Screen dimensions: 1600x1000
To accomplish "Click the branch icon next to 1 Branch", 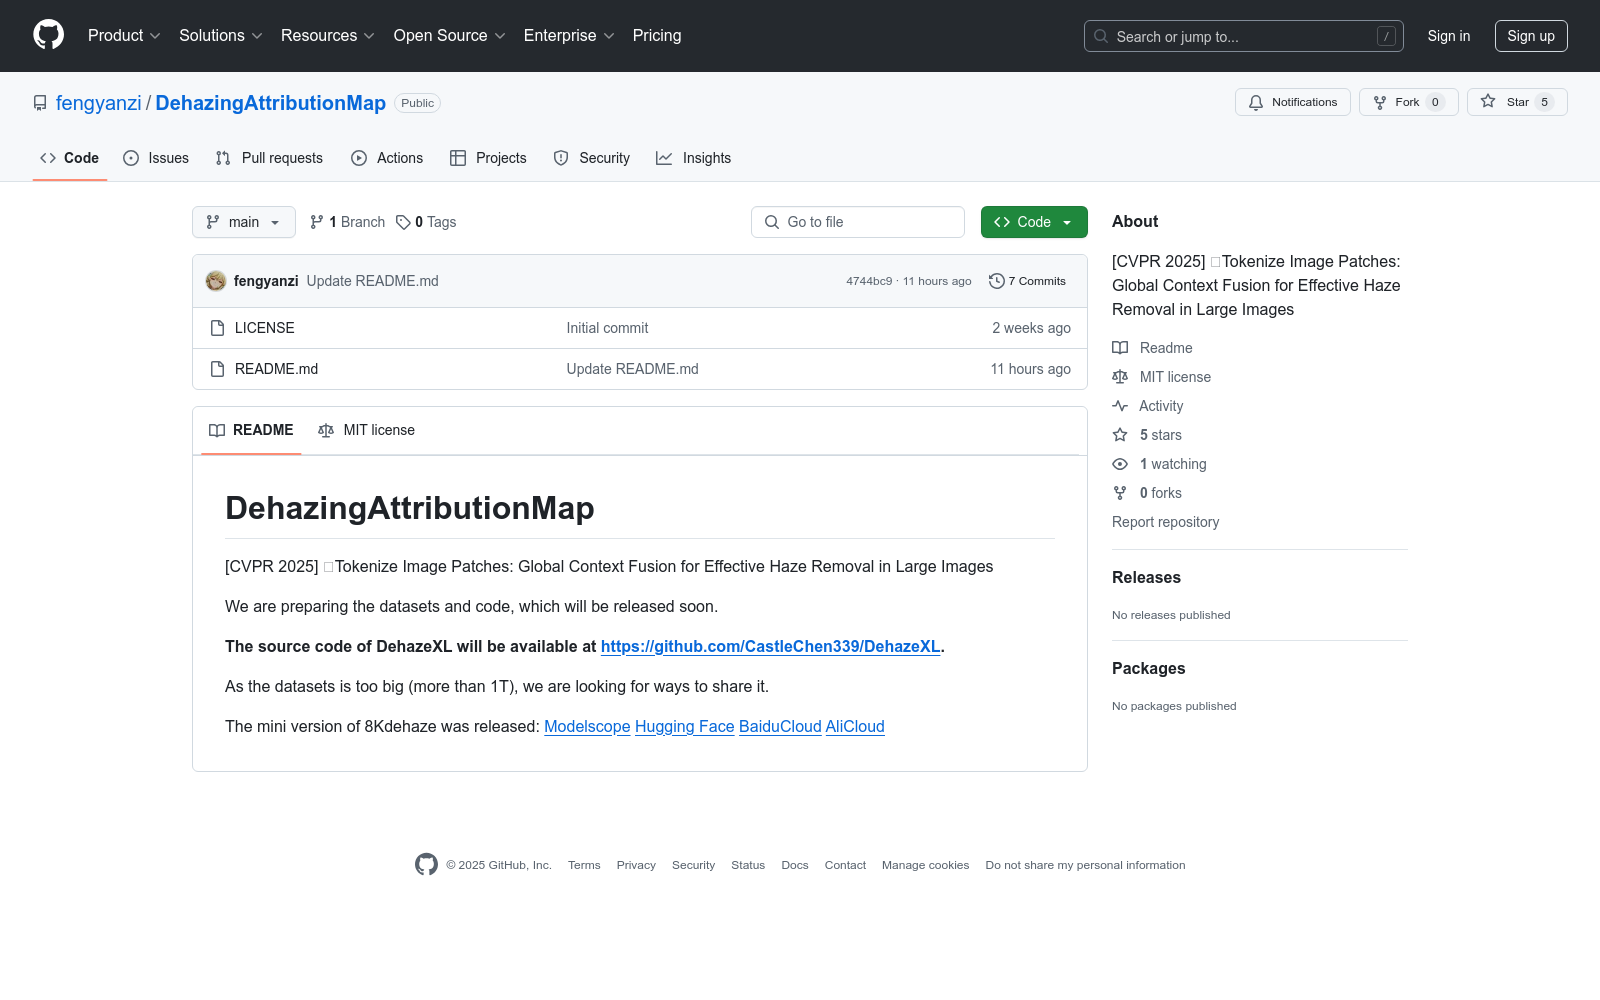I will click(317, 222).
